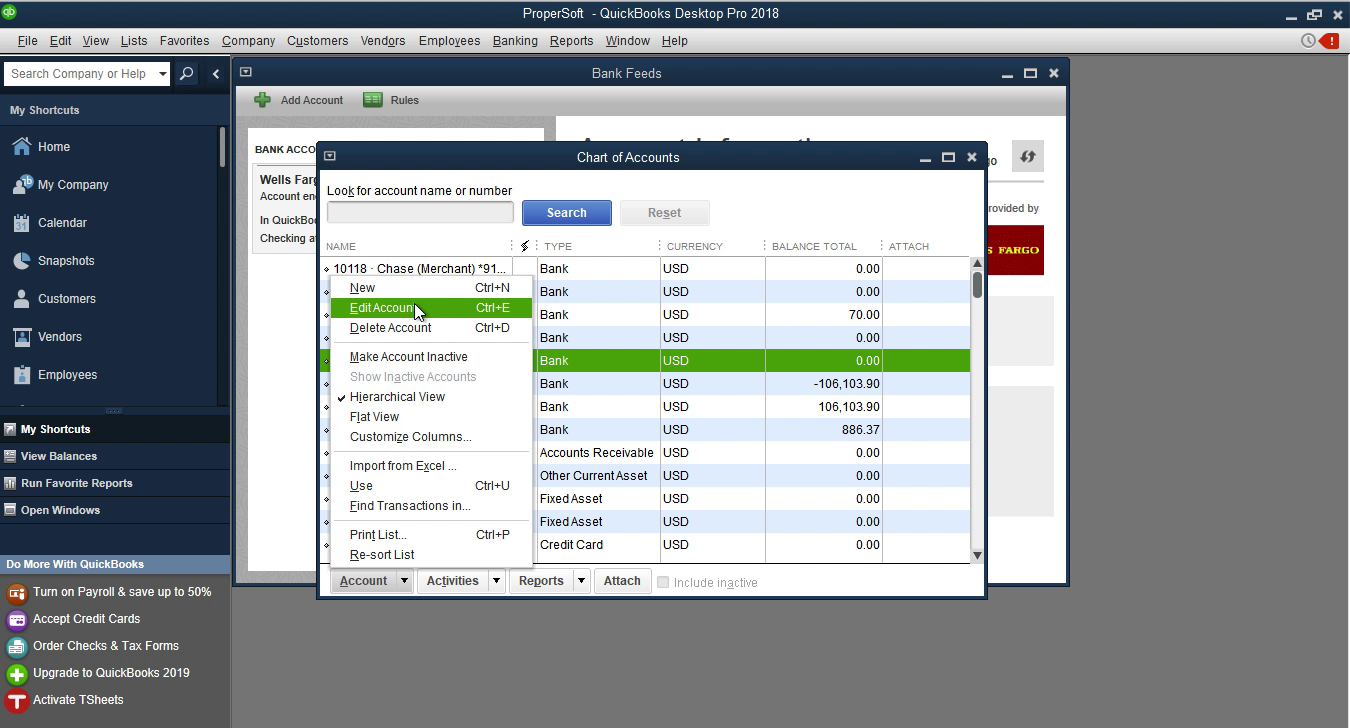The image size is (1350, 728).
Task: Choose New from the Account menu
Action: 431,288
